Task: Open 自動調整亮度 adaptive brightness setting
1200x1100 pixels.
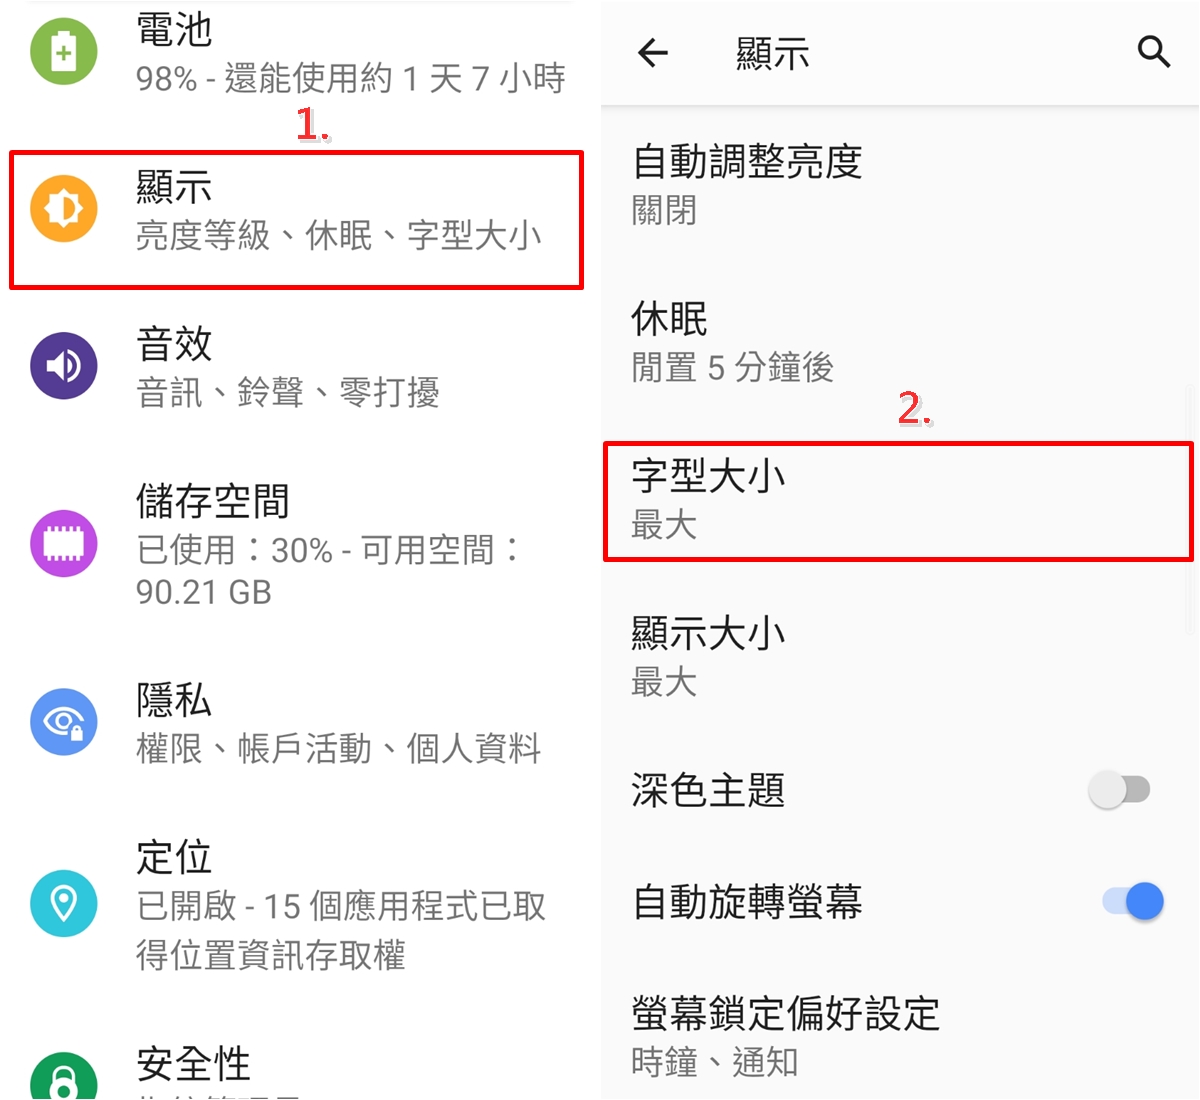Action: pos(898,185)
